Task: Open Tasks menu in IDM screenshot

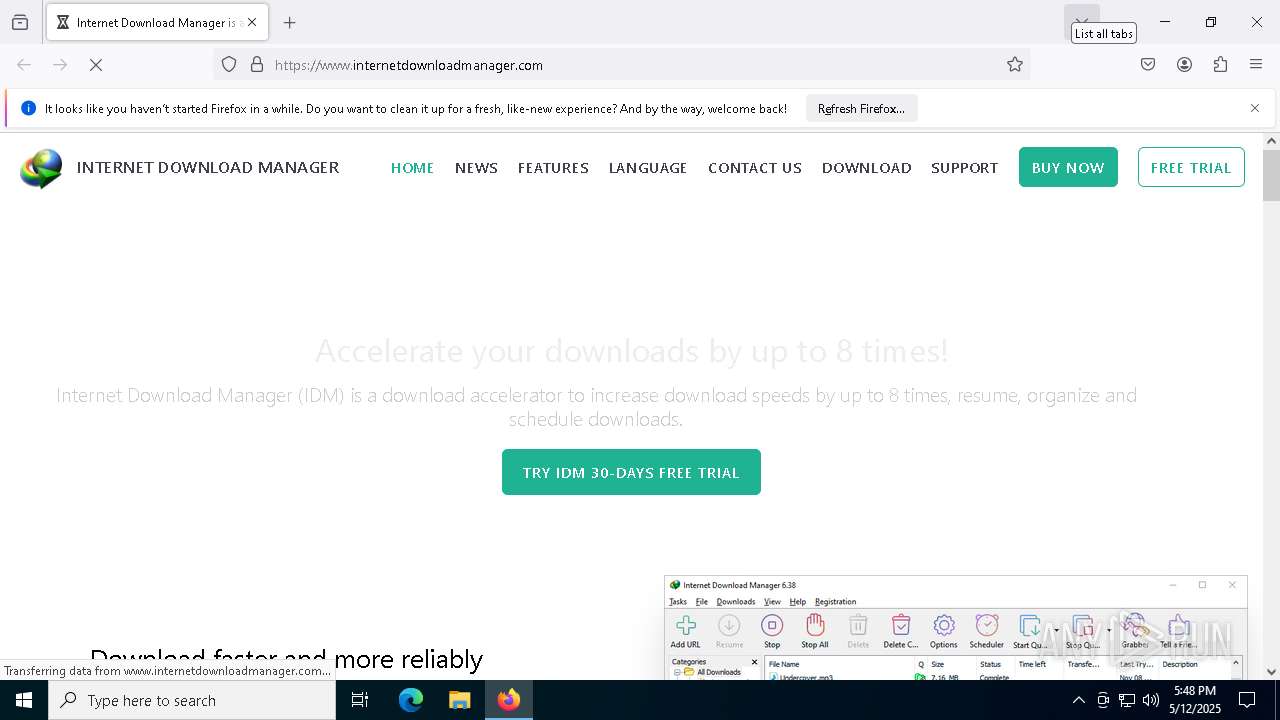Action: [678, 602]
